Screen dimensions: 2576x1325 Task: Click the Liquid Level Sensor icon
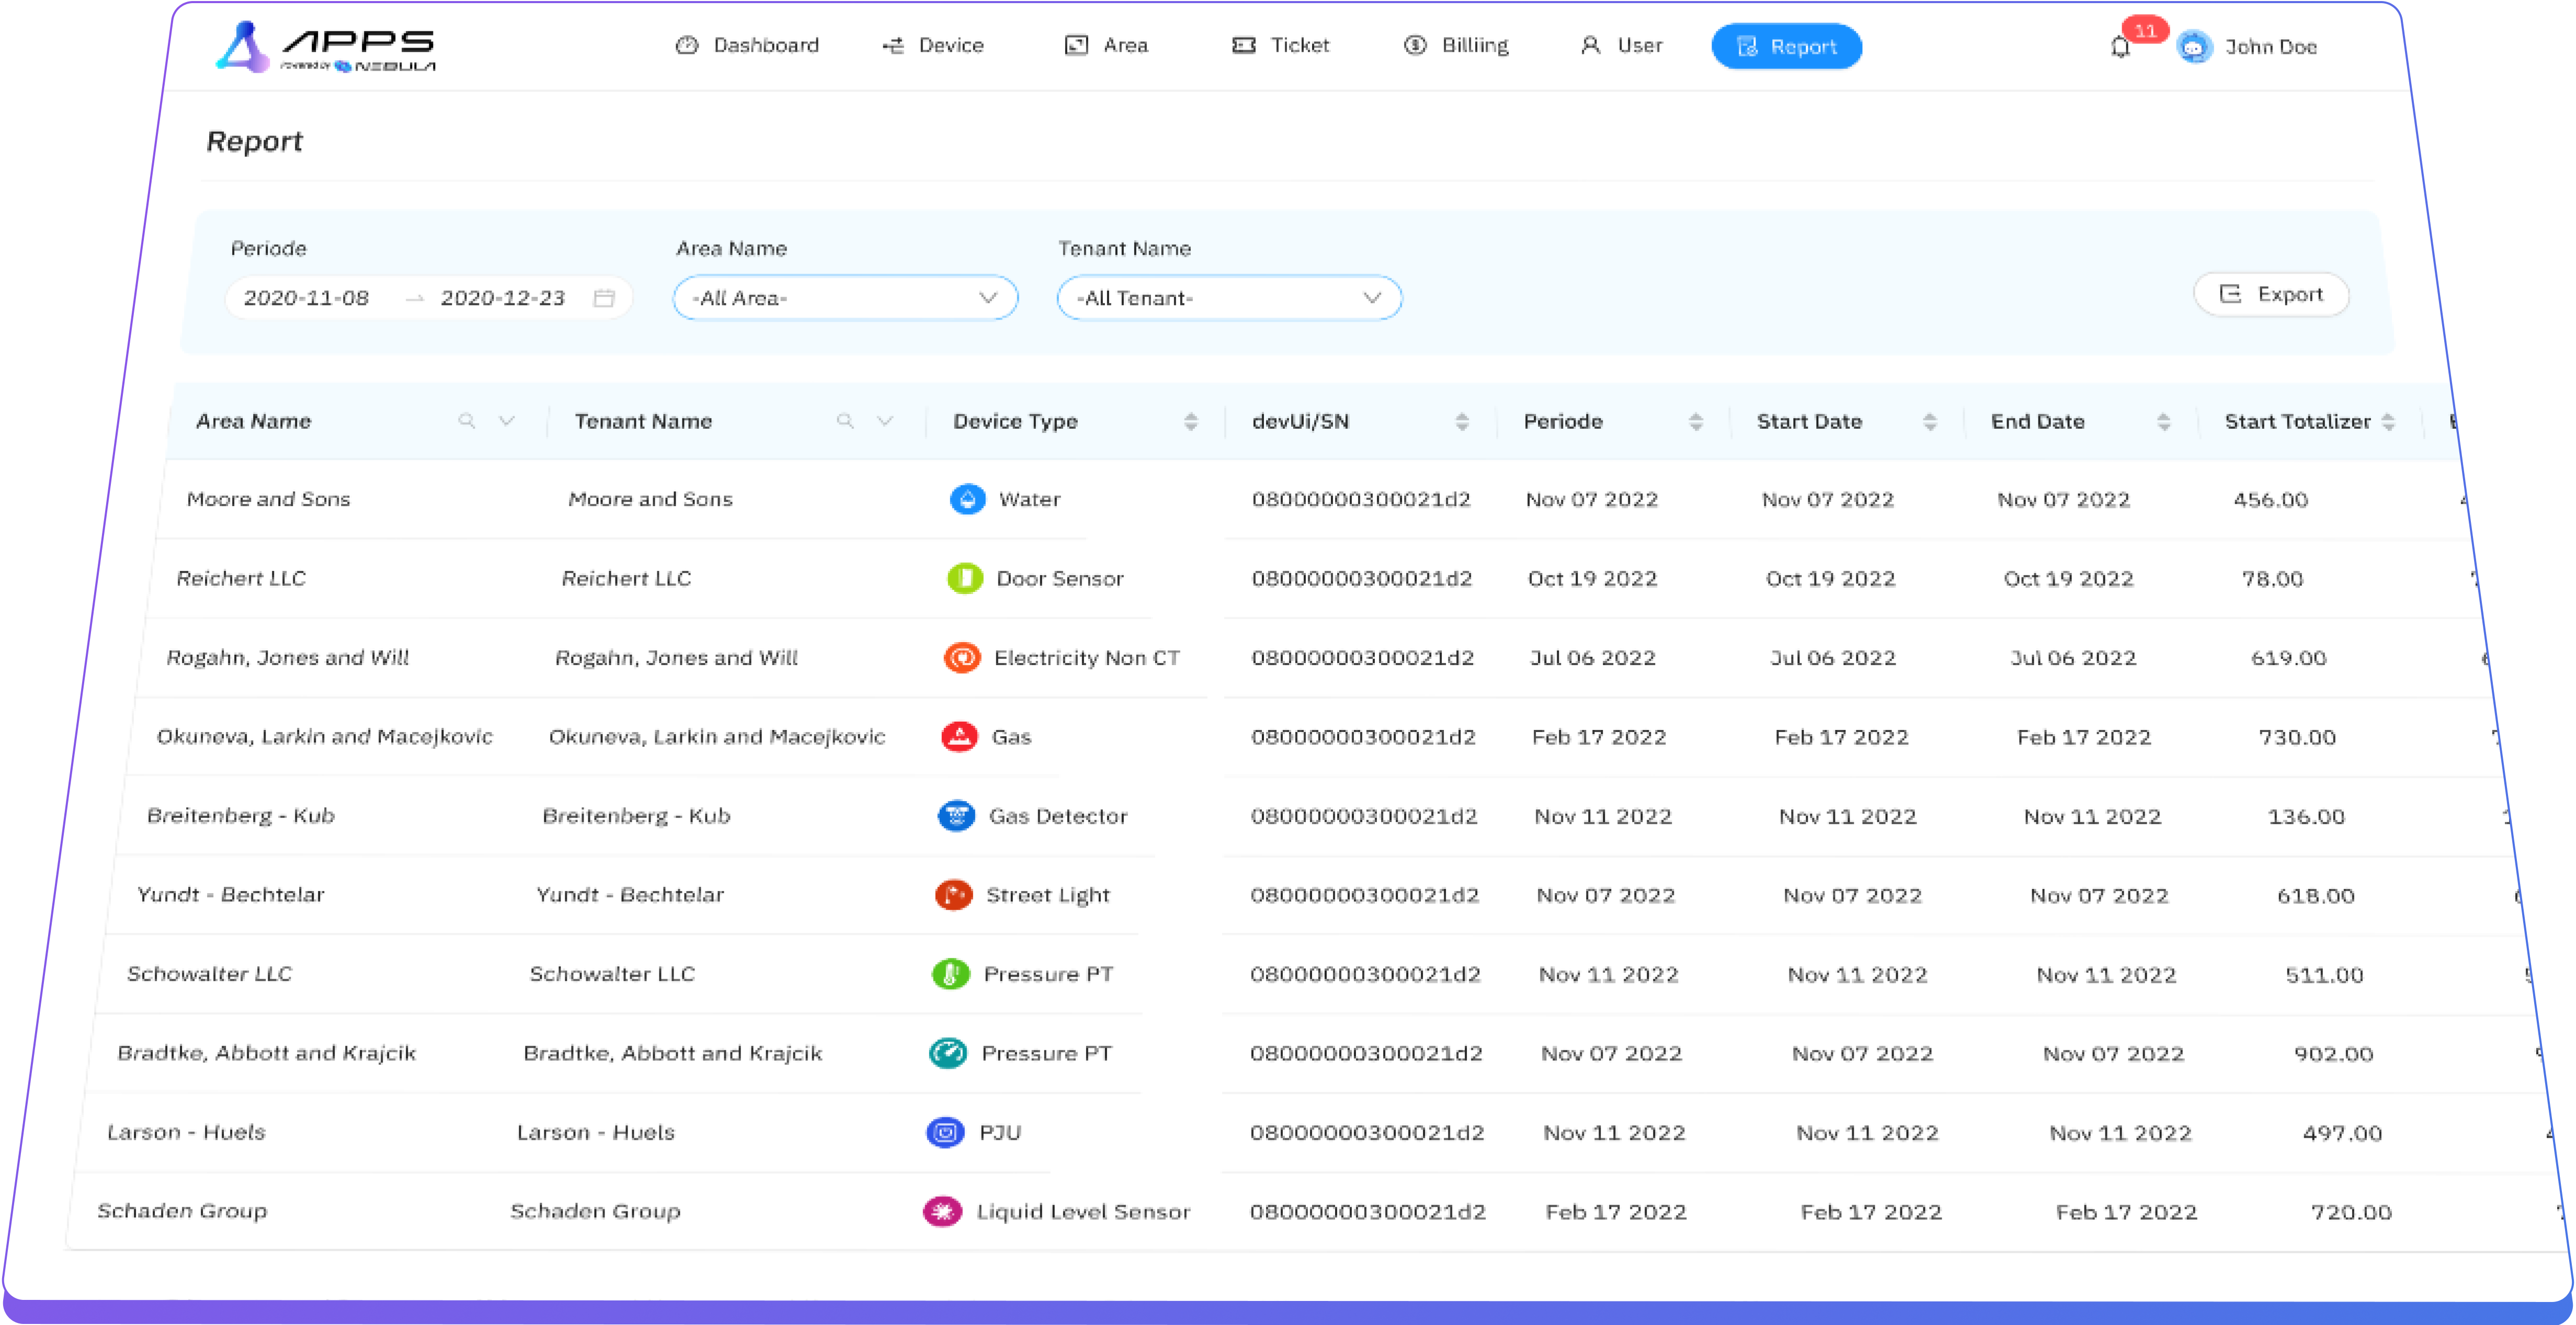click(x=942, y=1211)
